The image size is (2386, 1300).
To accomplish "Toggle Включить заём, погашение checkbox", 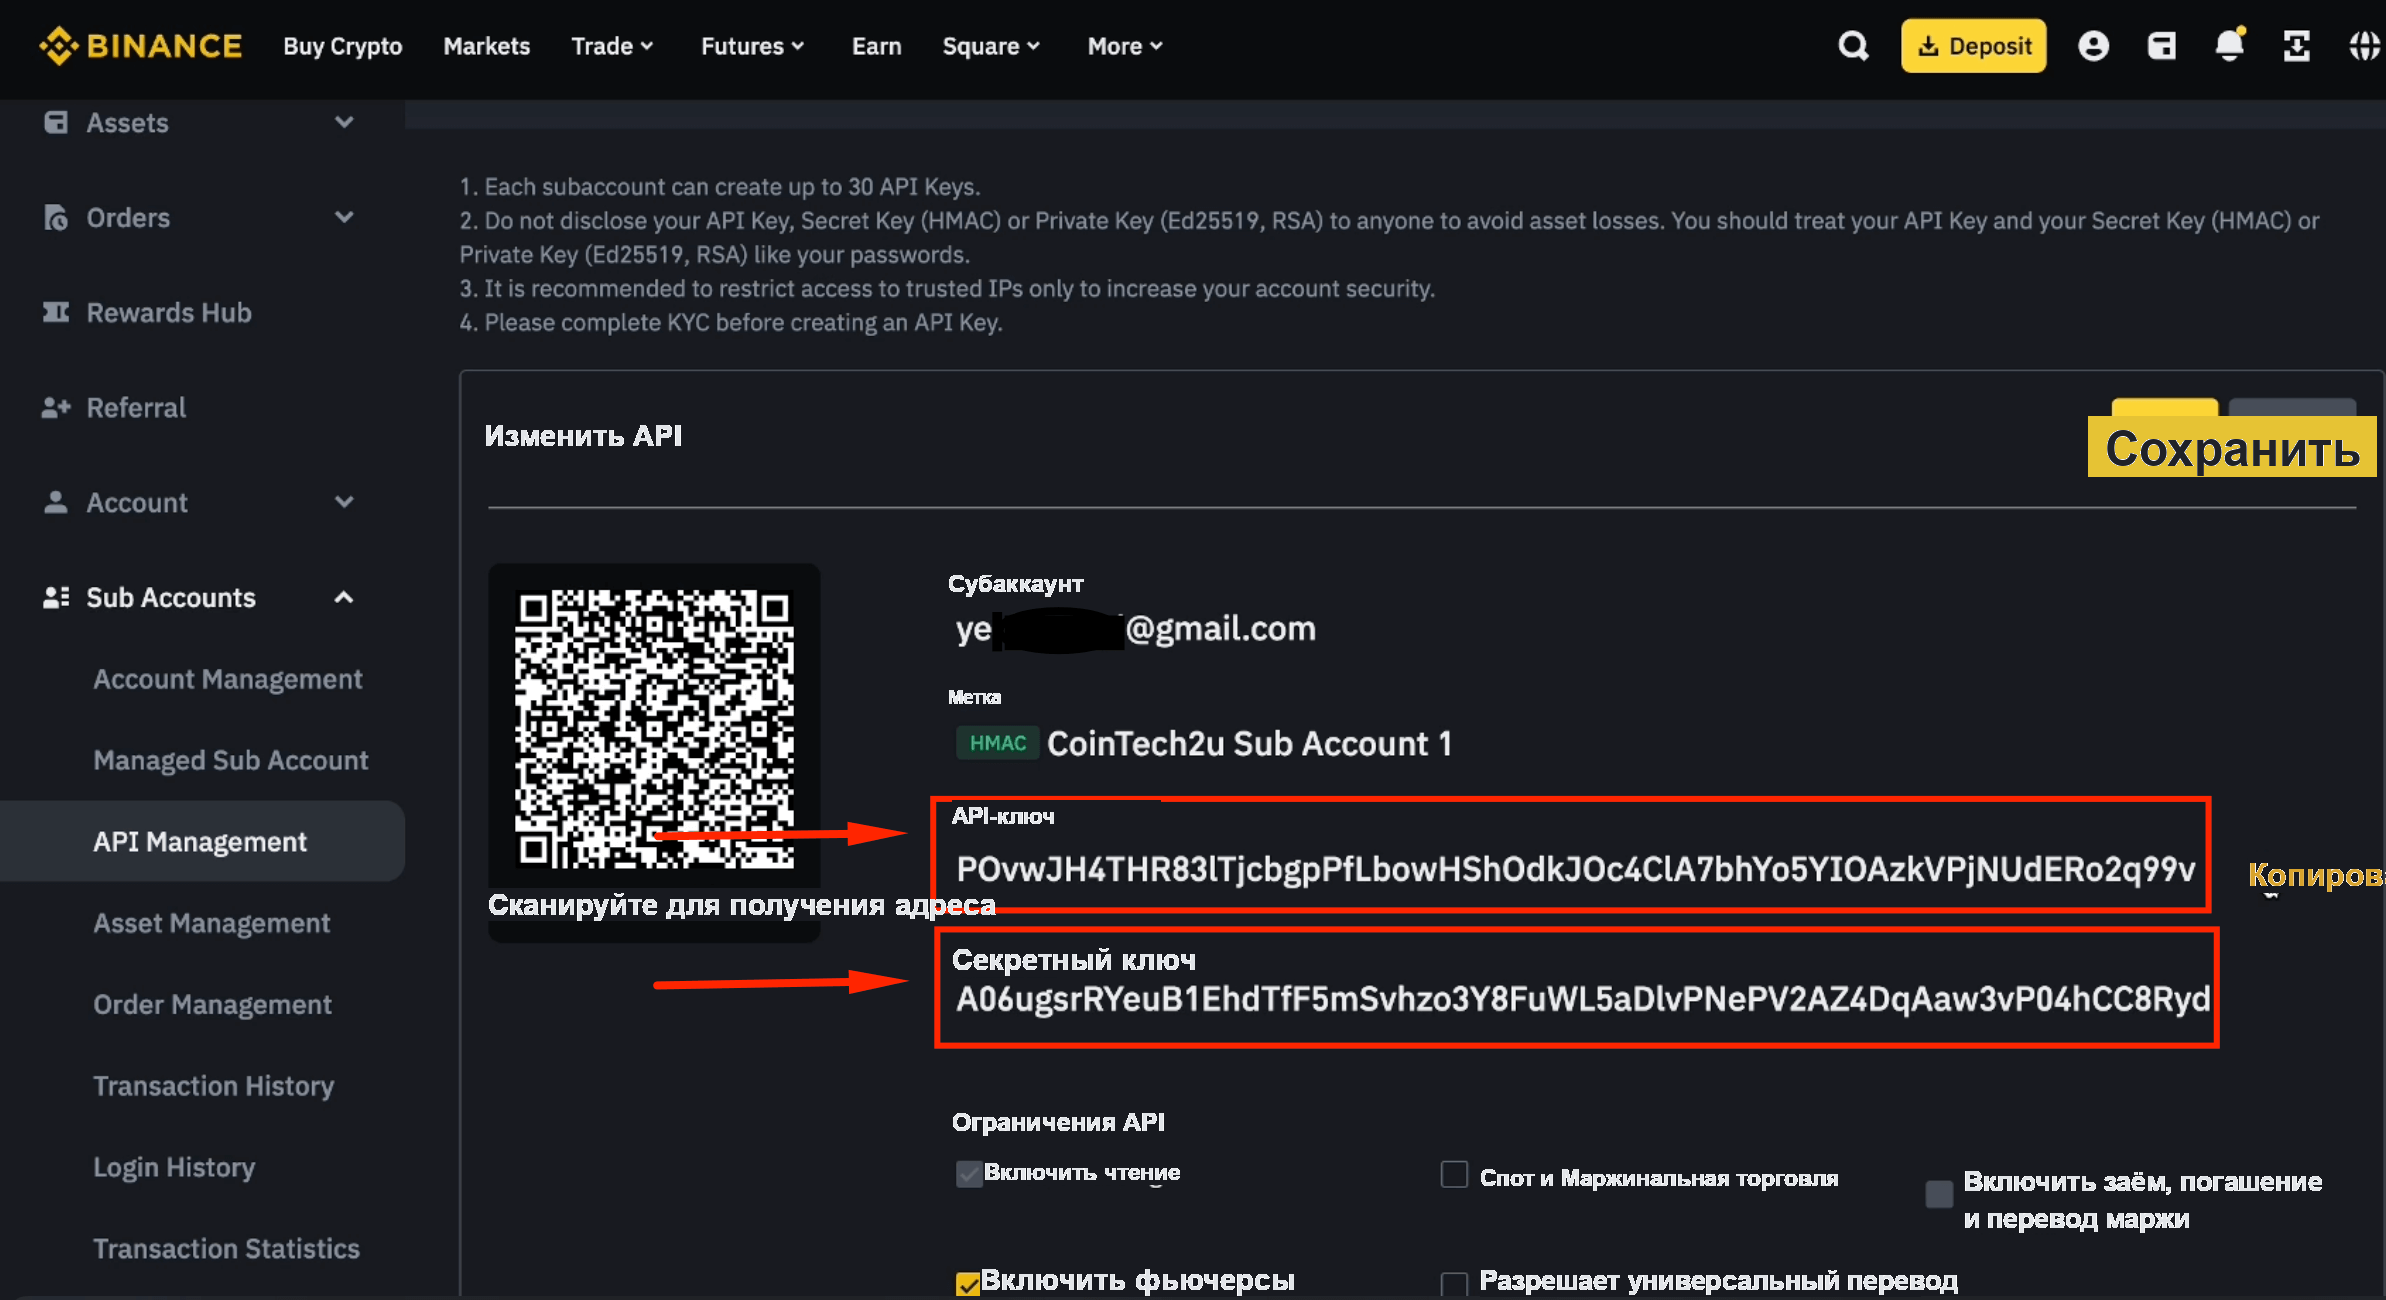I will (1939, 1194).
